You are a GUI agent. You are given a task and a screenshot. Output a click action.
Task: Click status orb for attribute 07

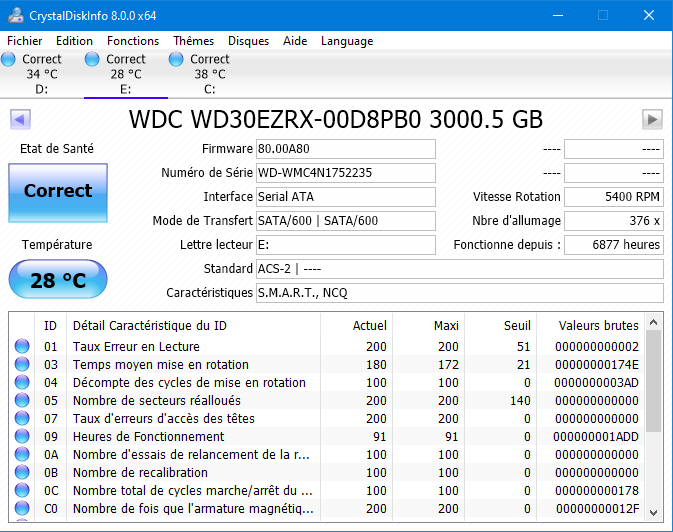pyautogui.click(x=22, y=418)
